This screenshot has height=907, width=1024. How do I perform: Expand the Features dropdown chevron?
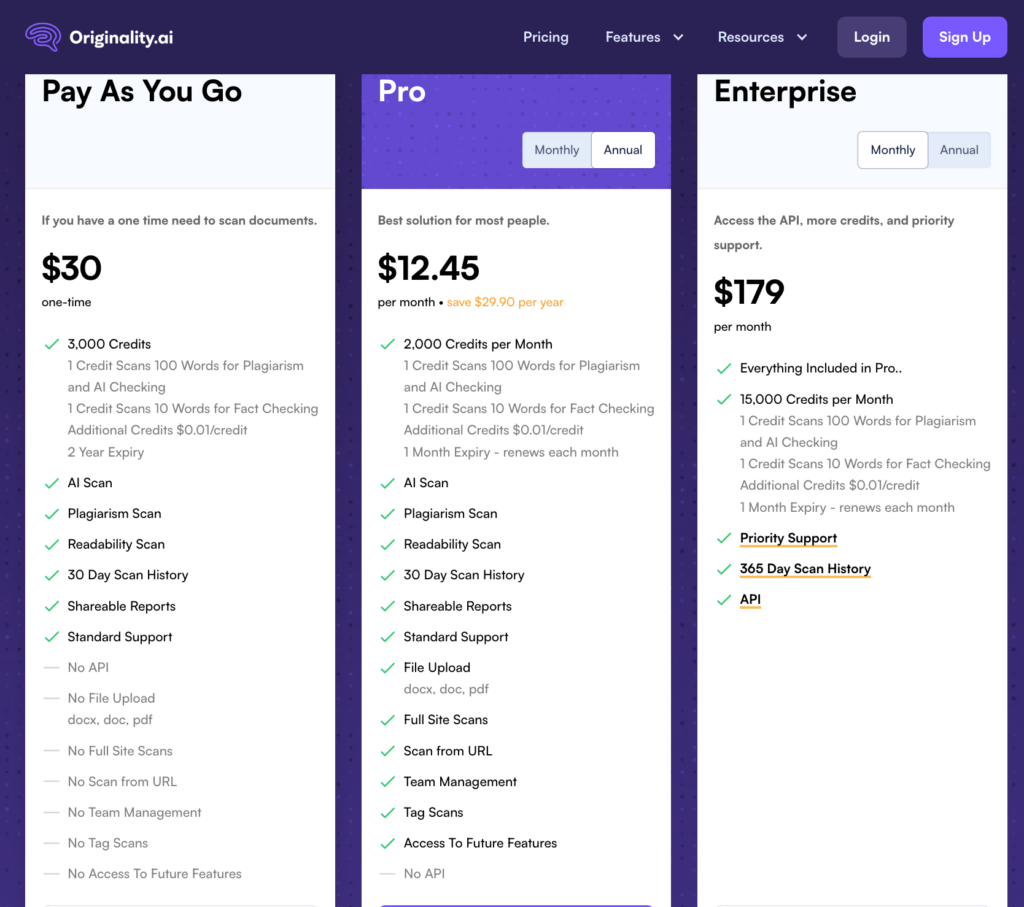coord(678,38)
